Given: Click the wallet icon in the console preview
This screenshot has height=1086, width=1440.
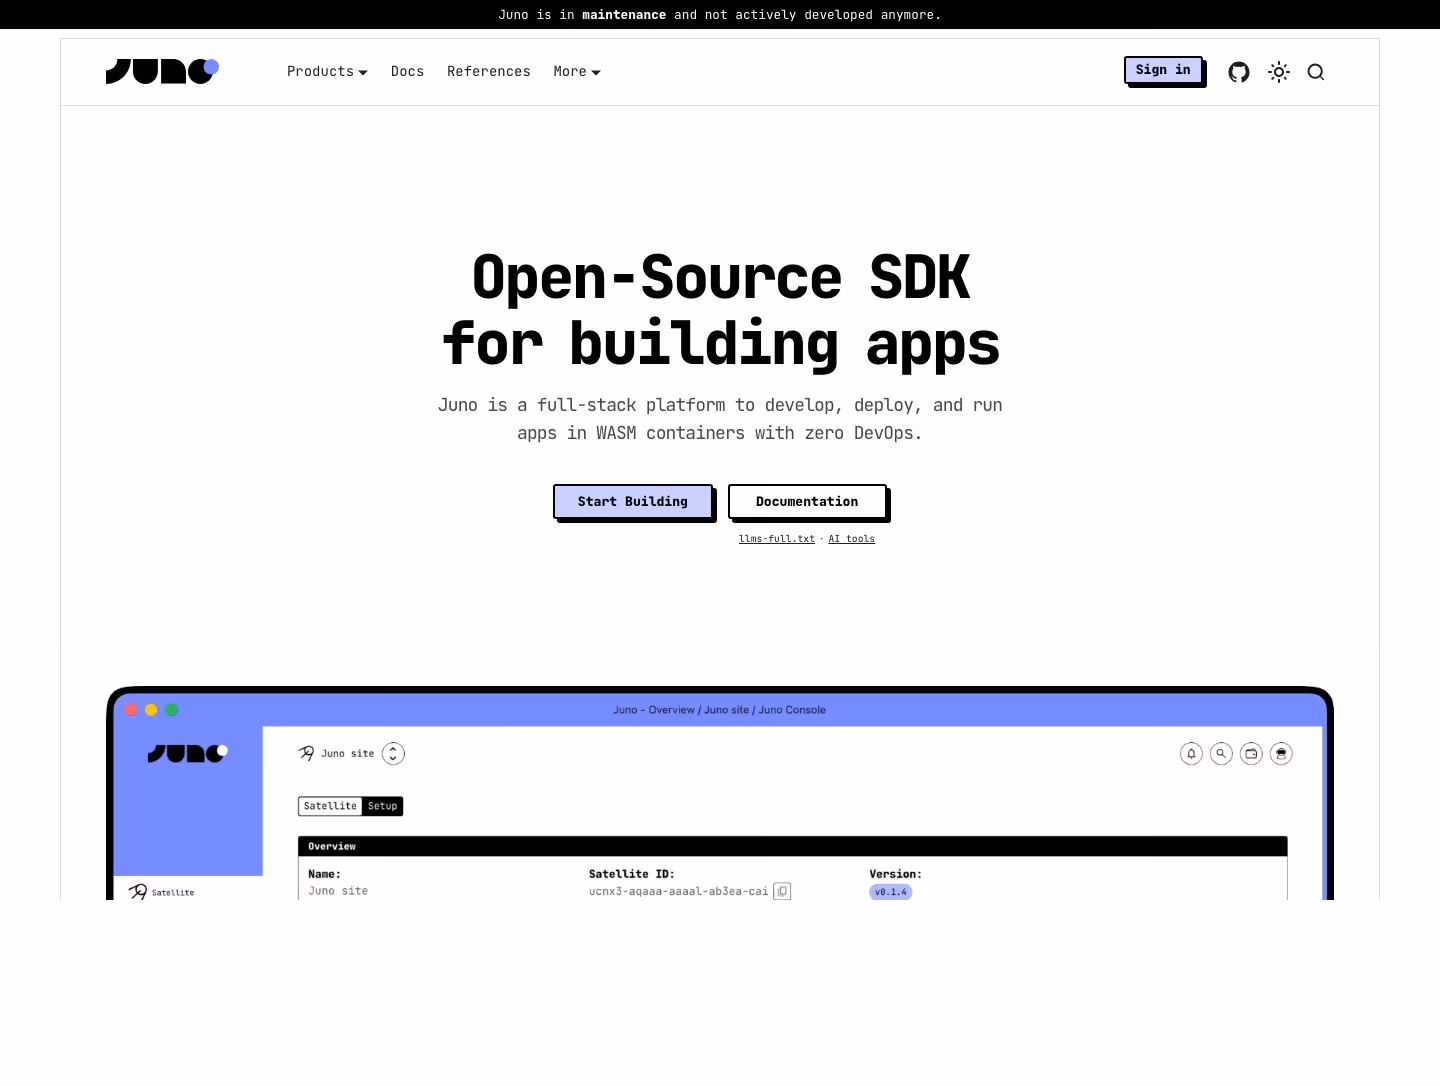Looking at the screenshot, I should 1251,754.
